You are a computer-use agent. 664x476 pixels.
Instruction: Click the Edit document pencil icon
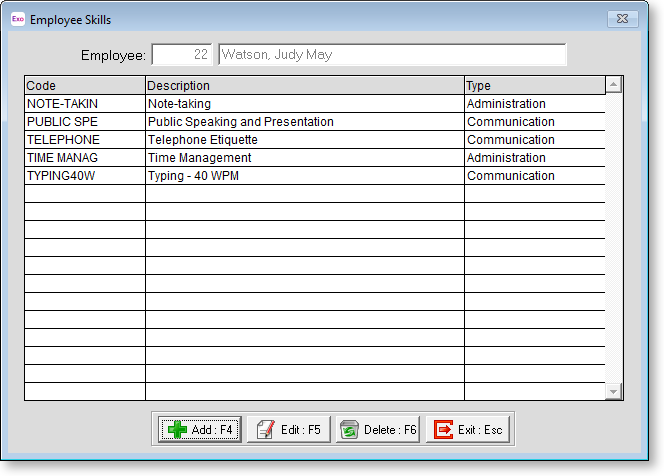click(x=265, y=430)
